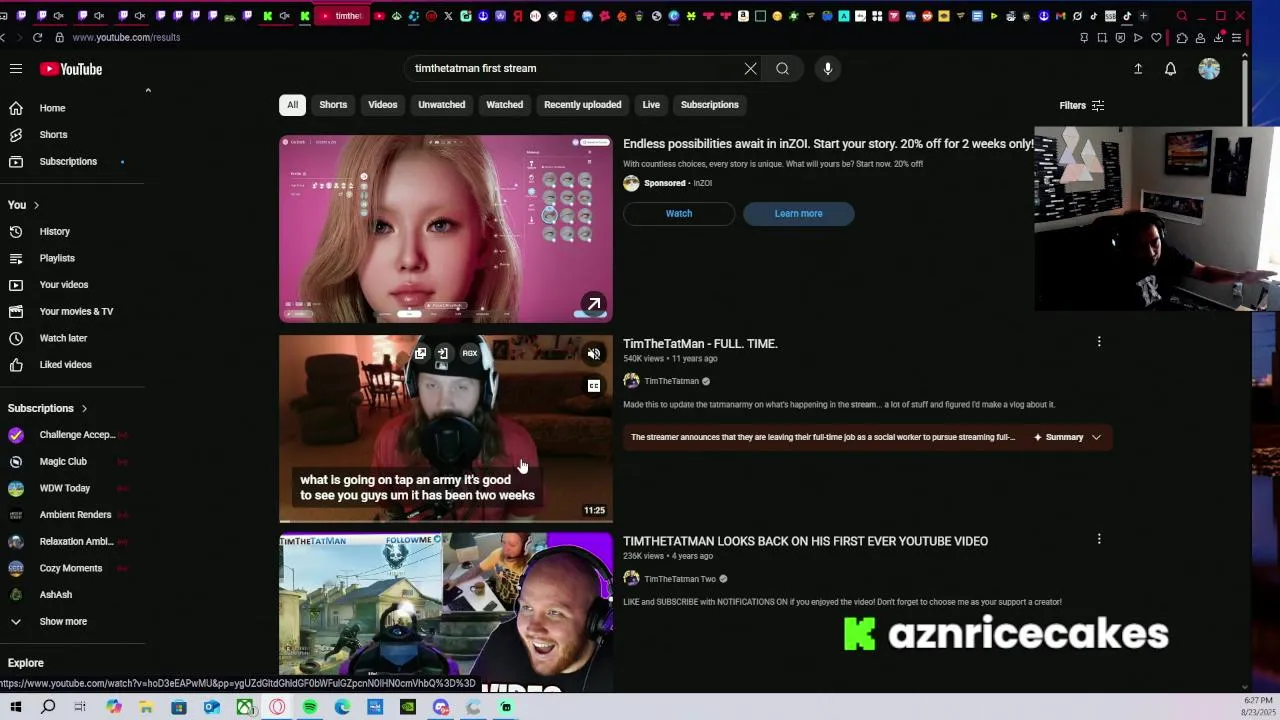
Task: Open the Opera snapshot tool icon
Action: click(x=1102, y=38)
